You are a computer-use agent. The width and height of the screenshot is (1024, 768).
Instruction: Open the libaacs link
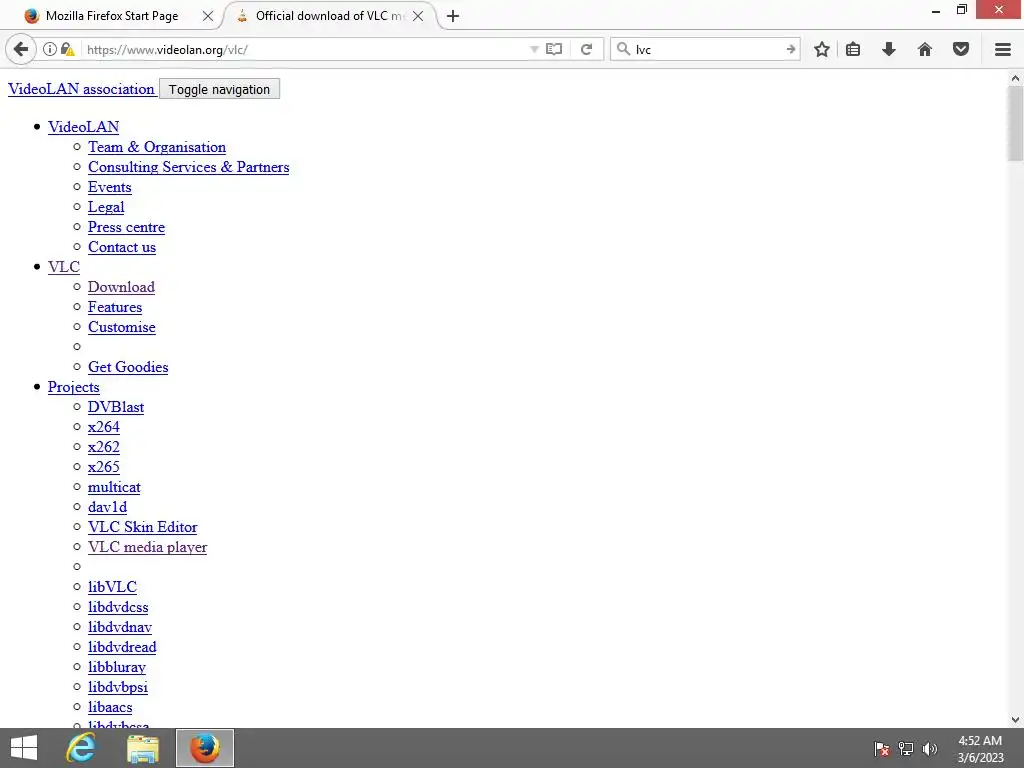[x=110, y=707]
